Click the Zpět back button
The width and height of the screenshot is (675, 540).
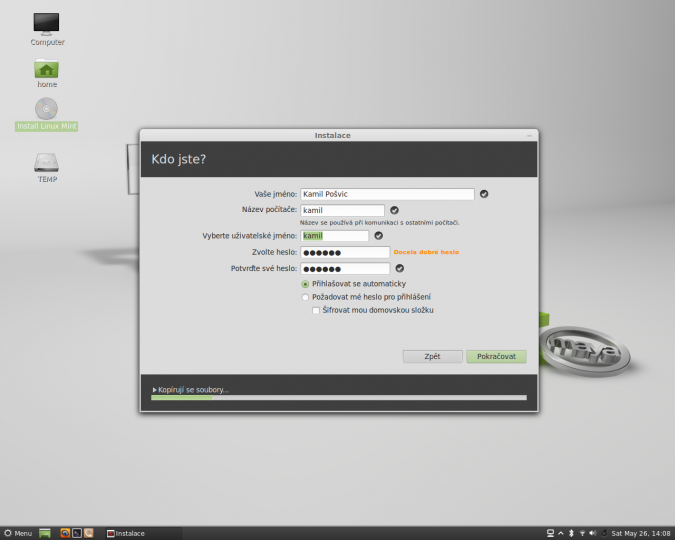click(x=432, y=357)
